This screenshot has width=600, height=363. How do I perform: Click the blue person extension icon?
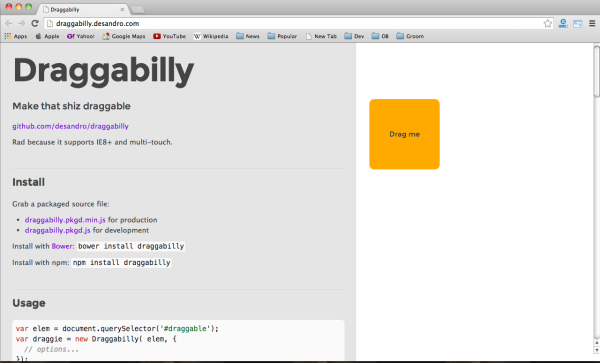coord(563,23)
